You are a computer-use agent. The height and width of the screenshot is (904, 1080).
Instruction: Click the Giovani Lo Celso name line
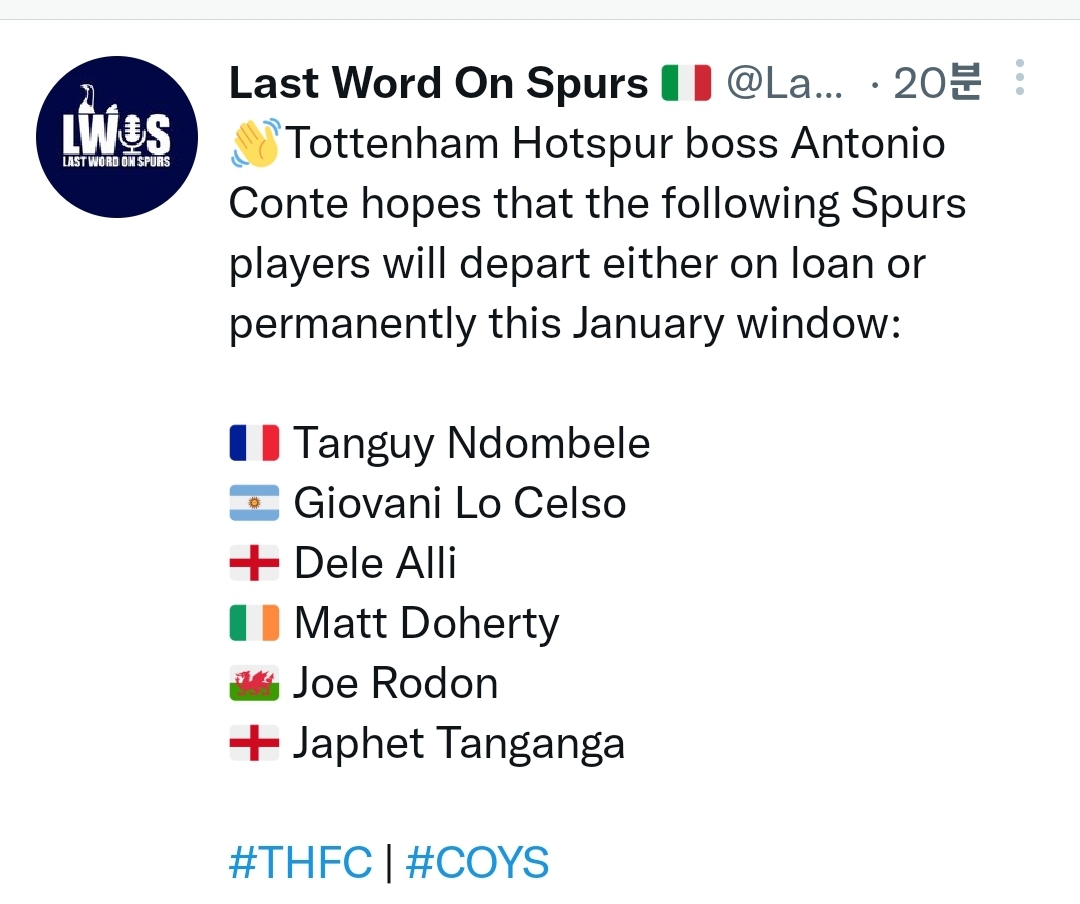(459, 503)
